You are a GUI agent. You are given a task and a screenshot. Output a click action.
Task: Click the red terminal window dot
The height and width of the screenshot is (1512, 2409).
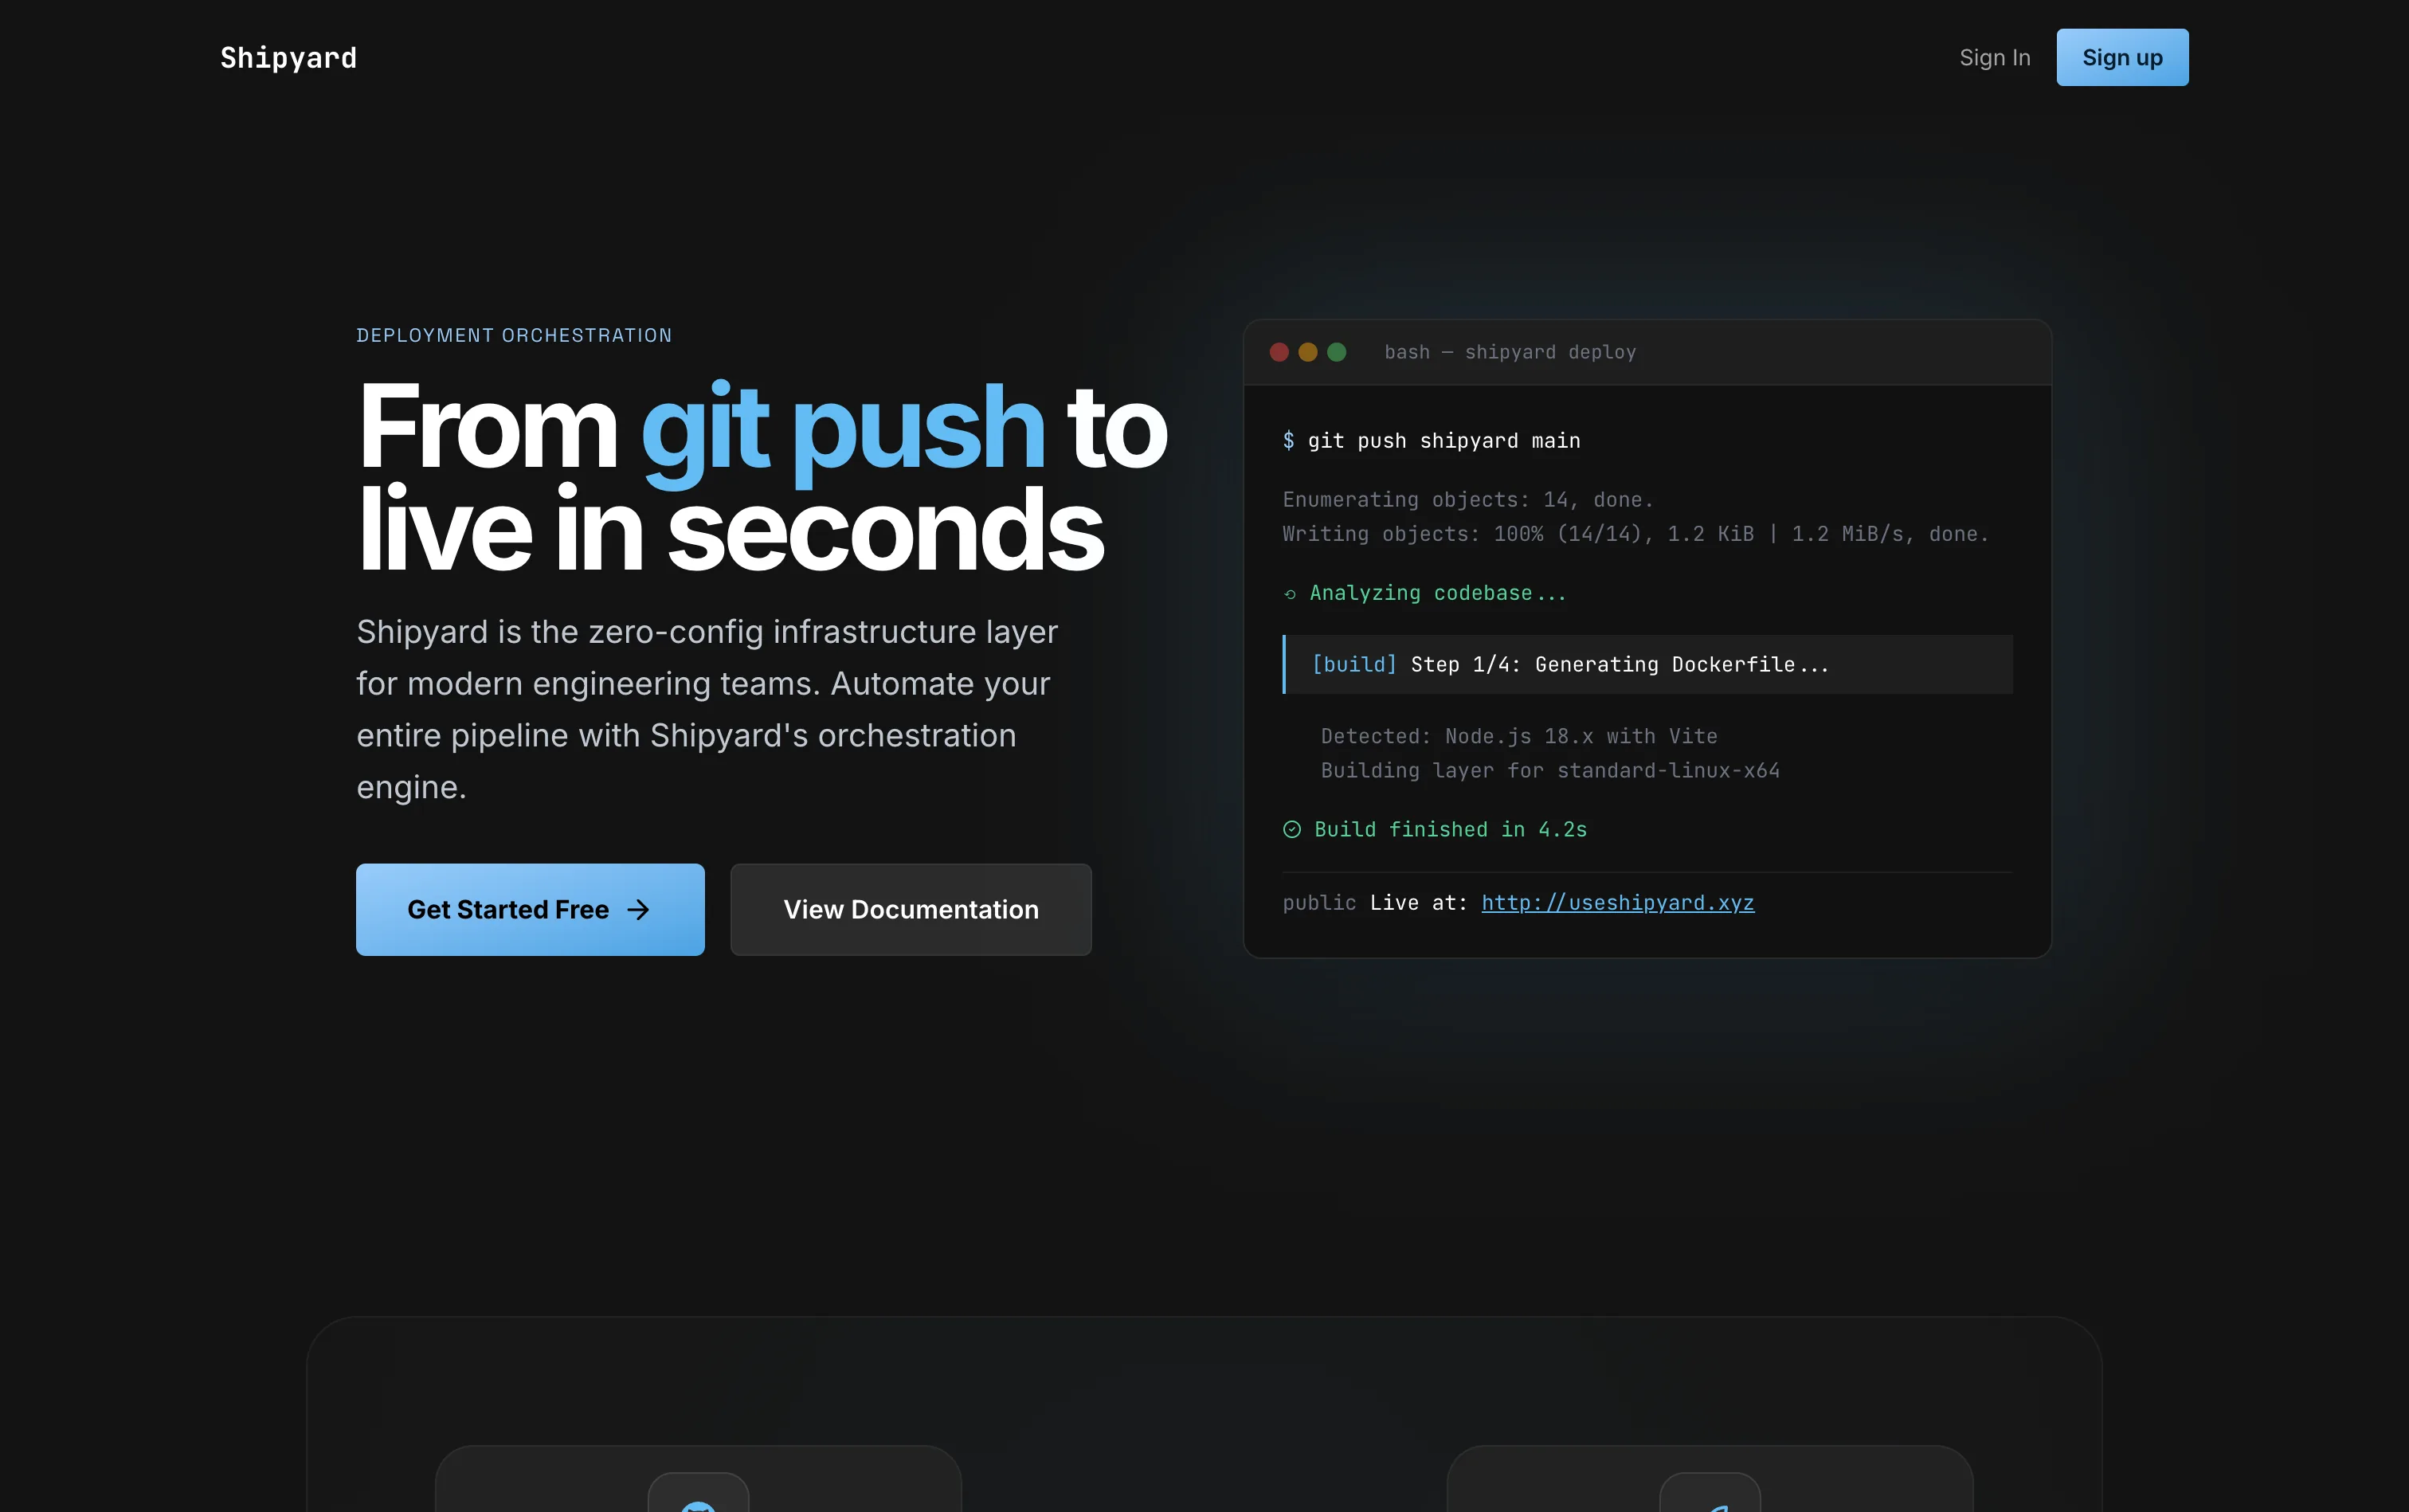pyautogui.click(x=1279, y=352)
